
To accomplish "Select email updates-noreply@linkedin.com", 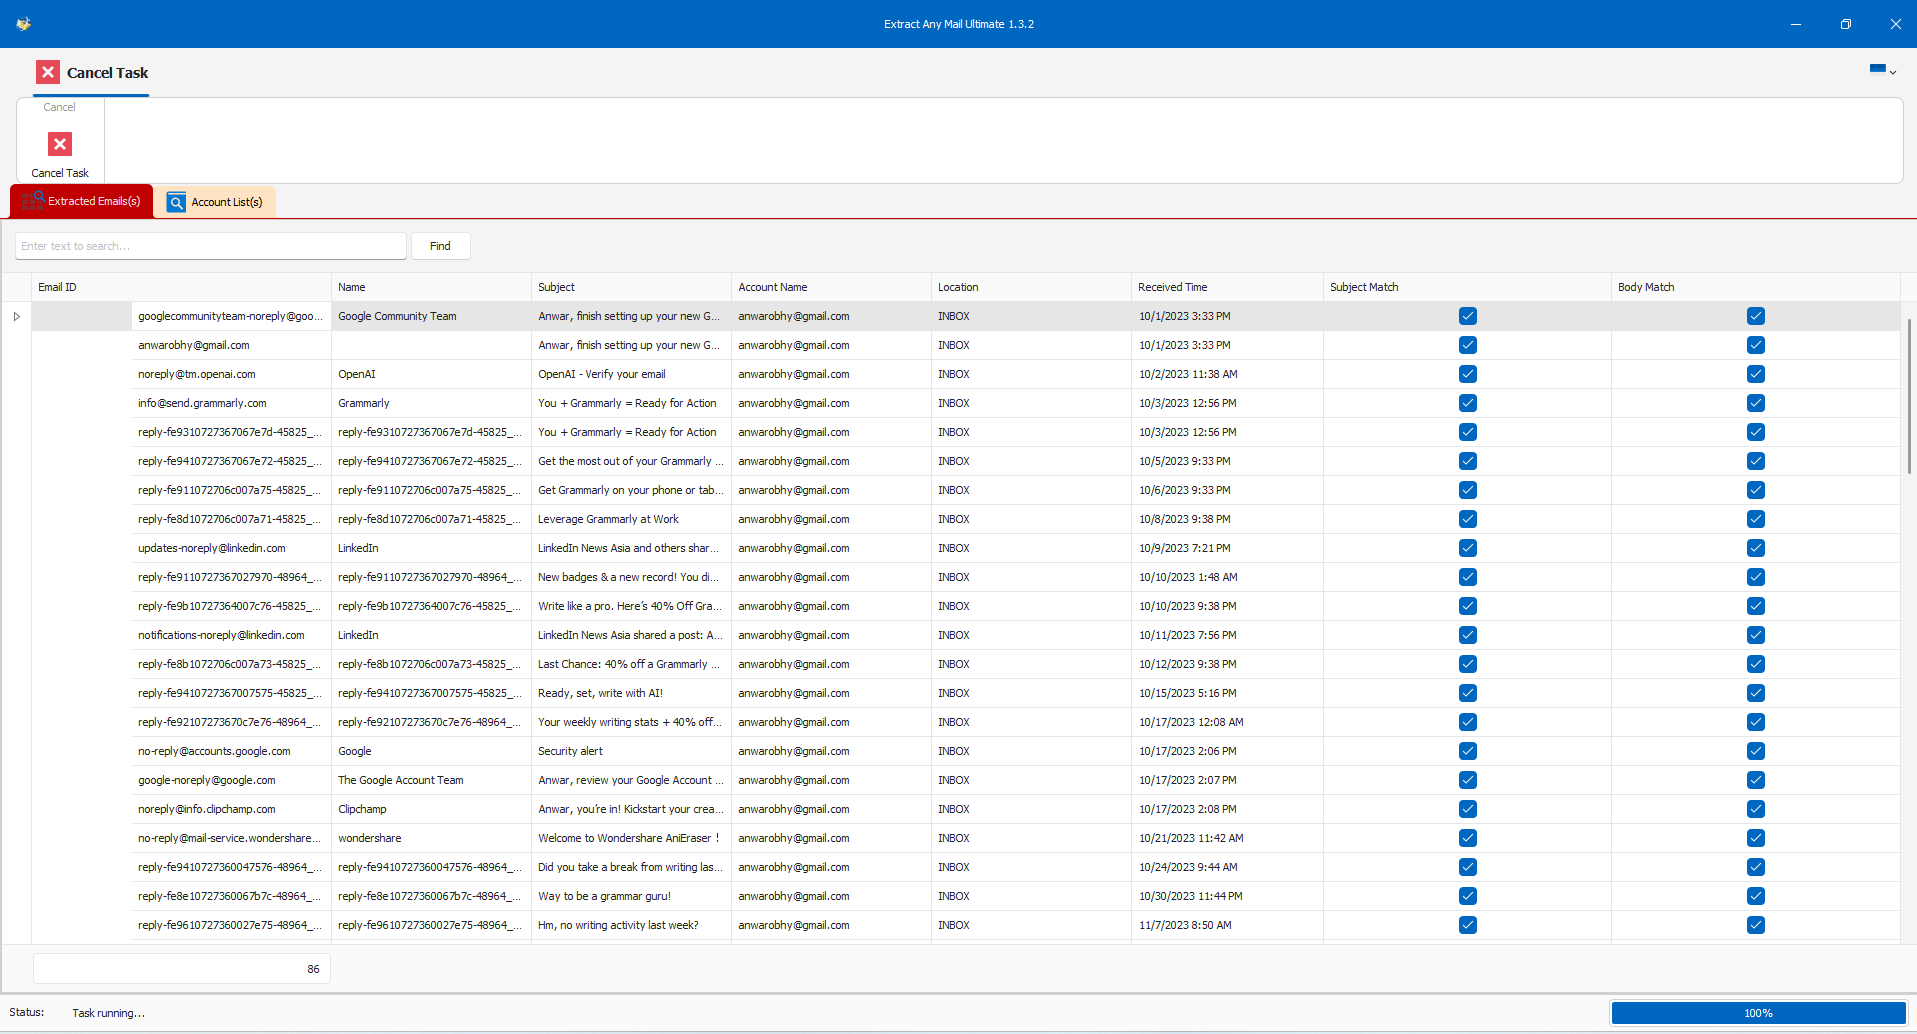I will [x=212, y=548].
